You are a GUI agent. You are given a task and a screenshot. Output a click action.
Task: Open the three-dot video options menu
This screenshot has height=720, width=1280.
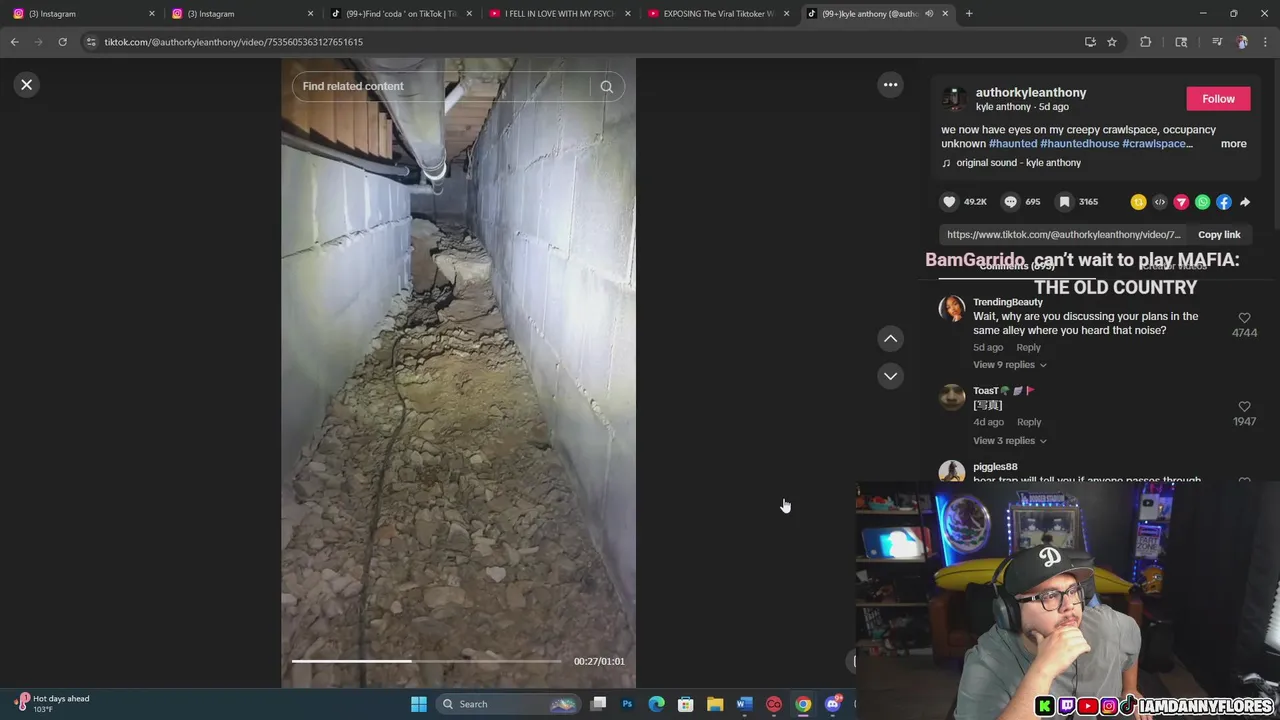click(x=890, y=85)
